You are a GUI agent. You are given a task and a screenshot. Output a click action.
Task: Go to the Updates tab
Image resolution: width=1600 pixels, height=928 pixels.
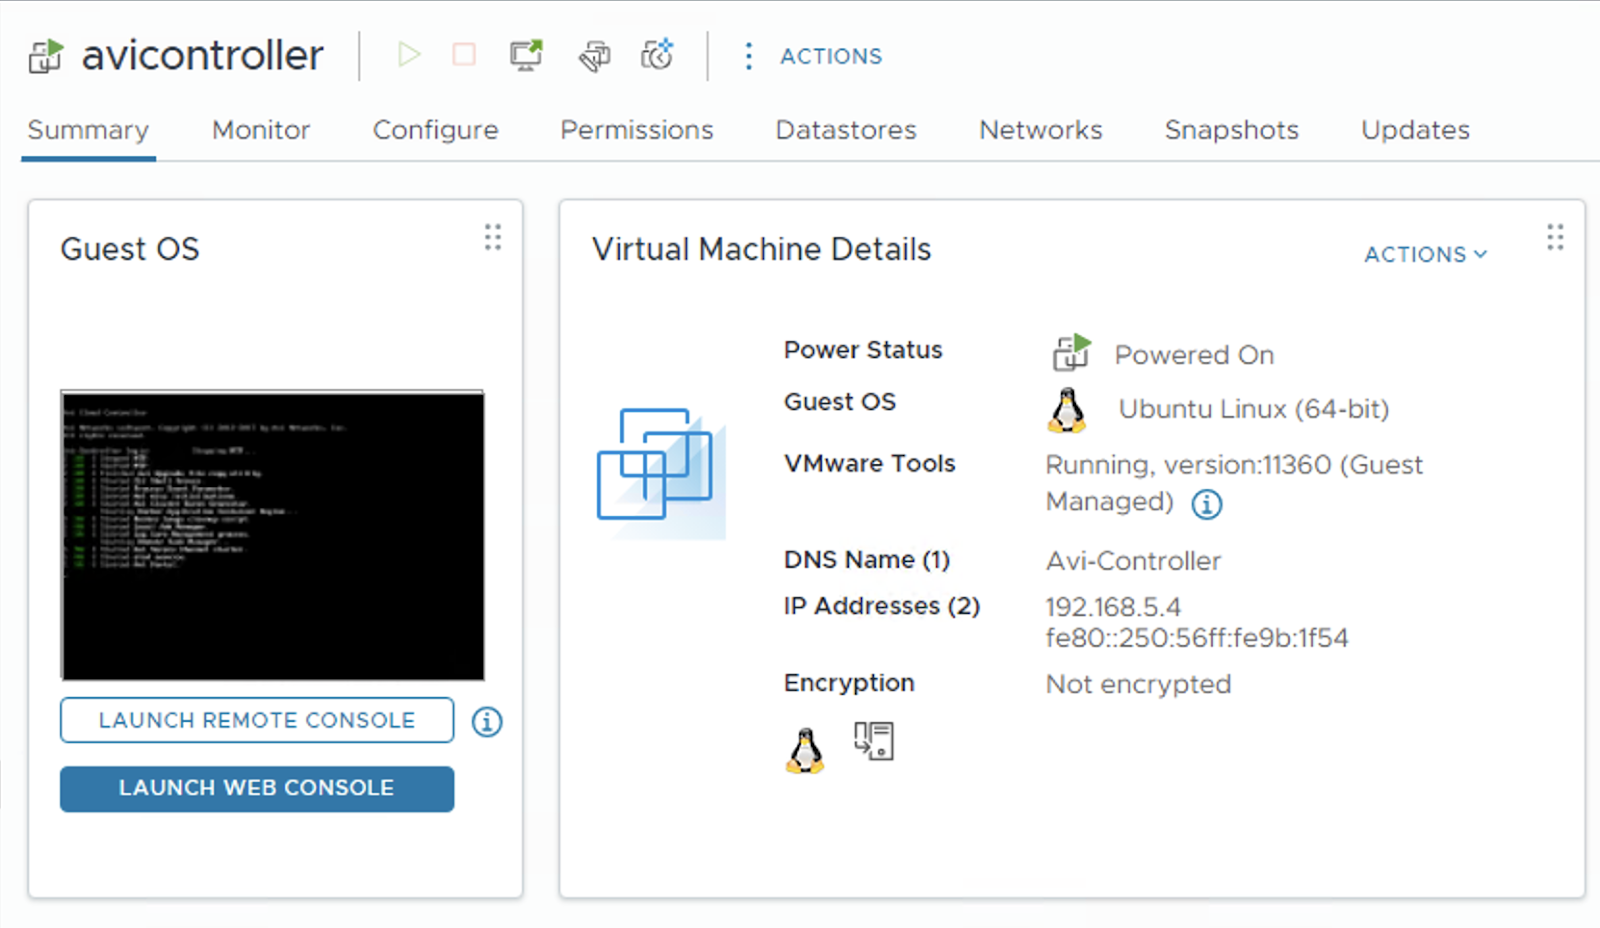coord(1415,130)
